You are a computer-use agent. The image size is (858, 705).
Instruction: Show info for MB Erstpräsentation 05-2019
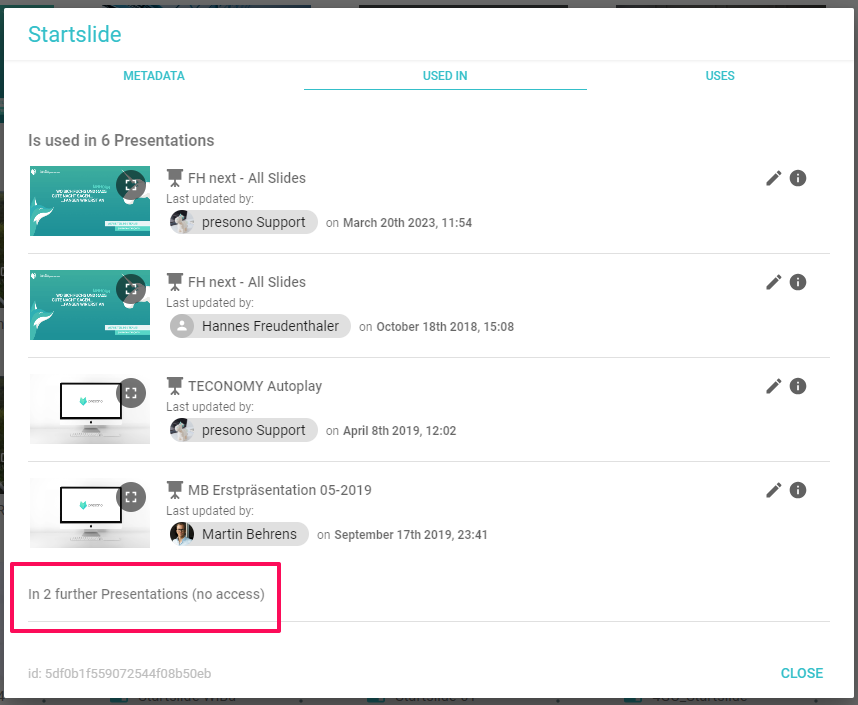coord(798,490)
